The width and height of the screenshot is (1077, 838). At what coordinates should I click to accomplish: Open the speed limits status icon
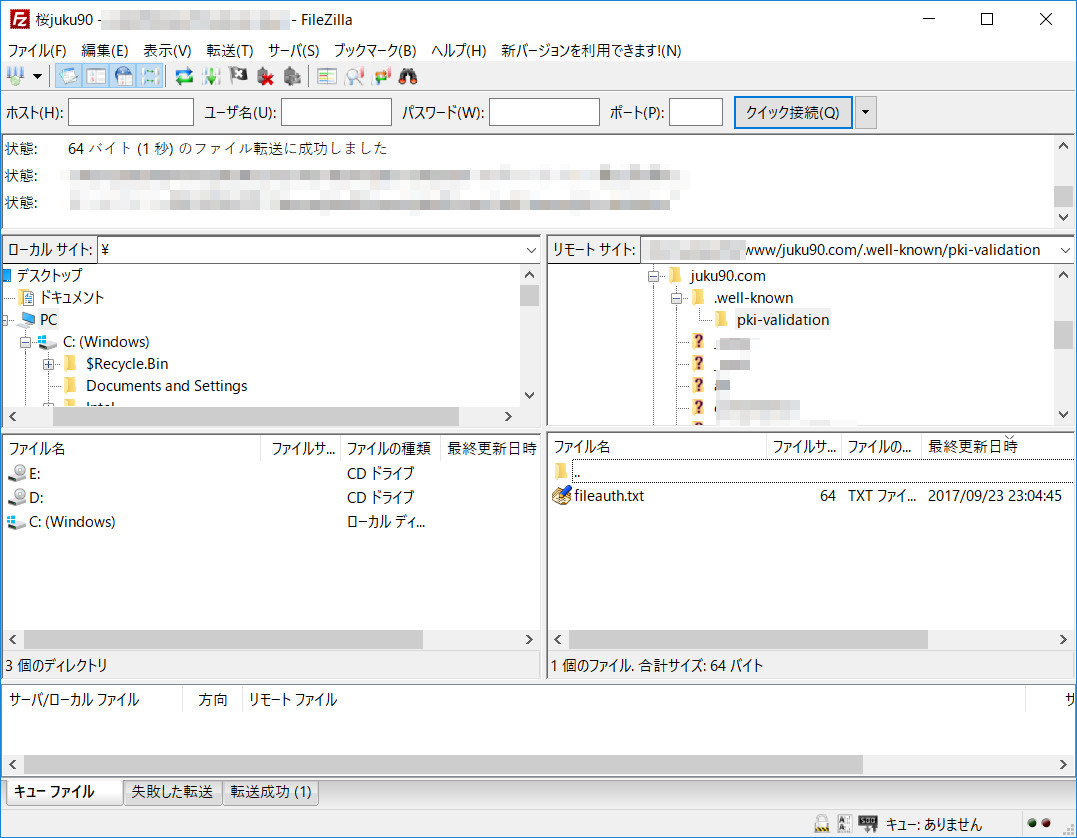(868, 824)
